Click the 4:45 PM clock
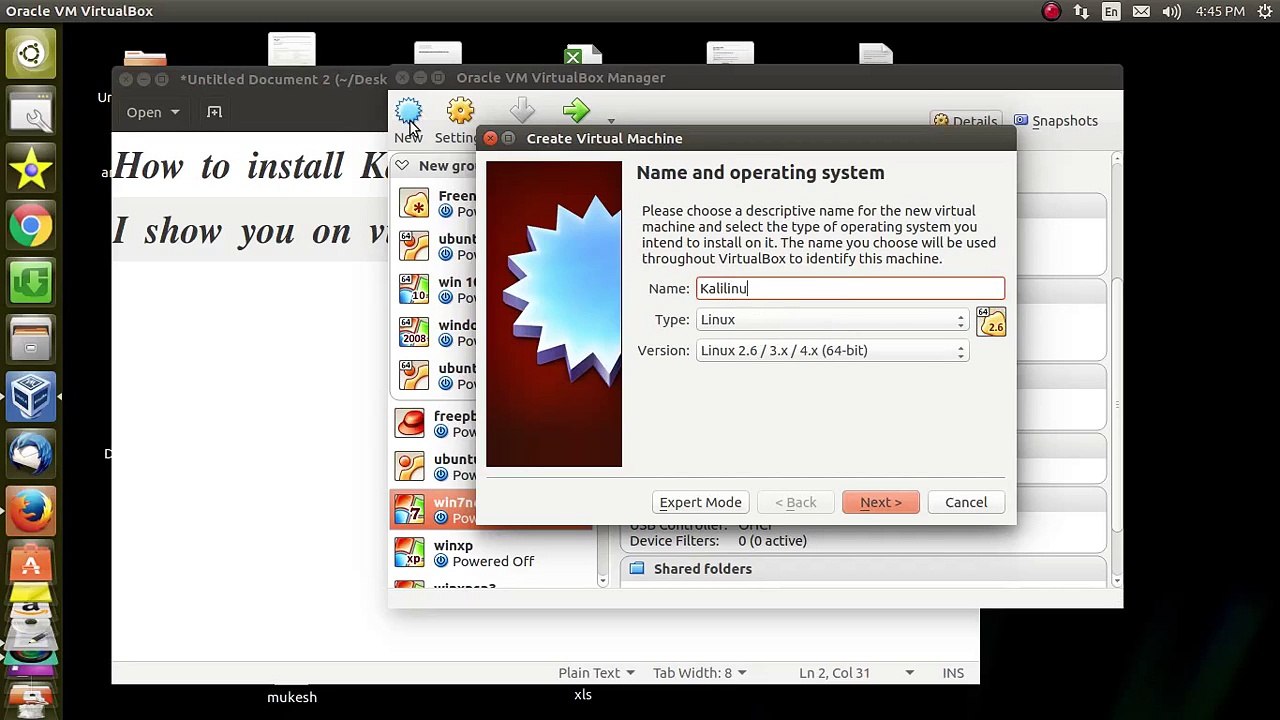The width and height of the screenshot is (1280, 720). tap(1220, 11)
